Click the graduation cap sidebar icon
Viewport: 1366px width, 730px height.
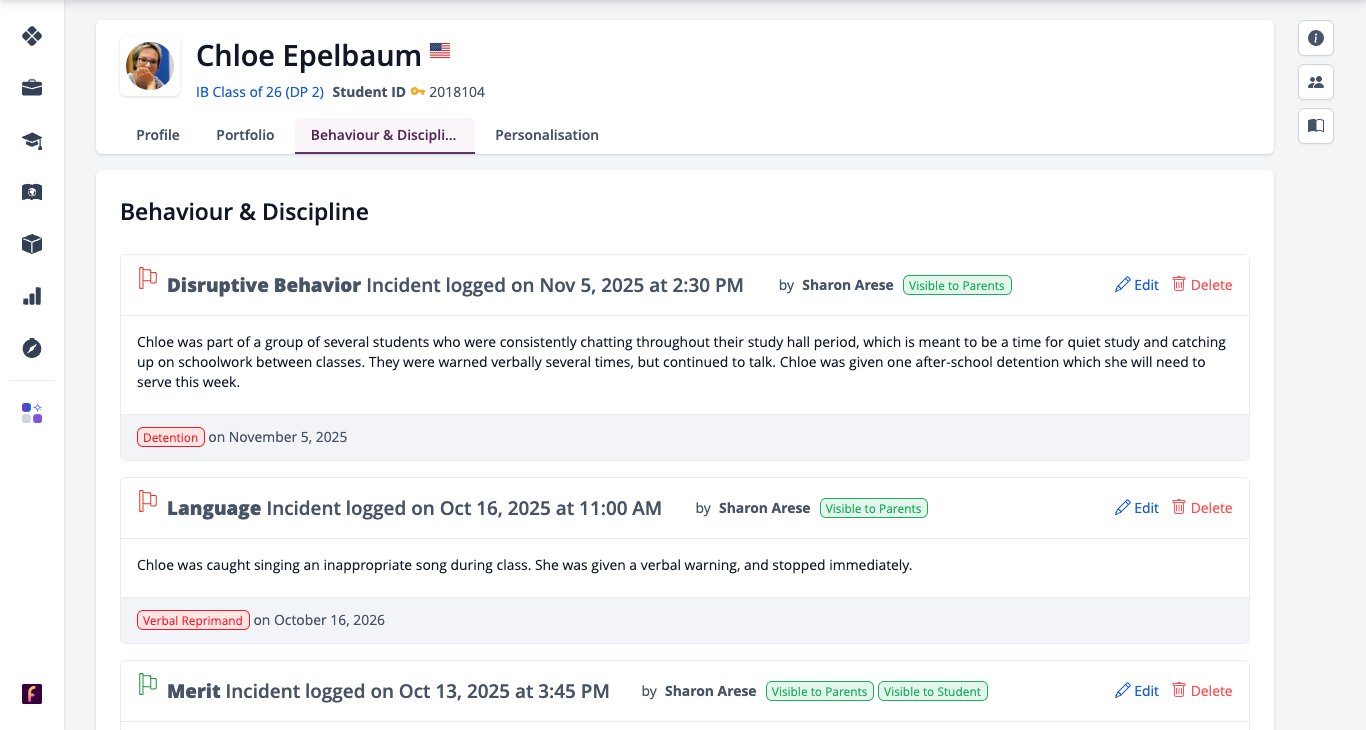point(32,140)
